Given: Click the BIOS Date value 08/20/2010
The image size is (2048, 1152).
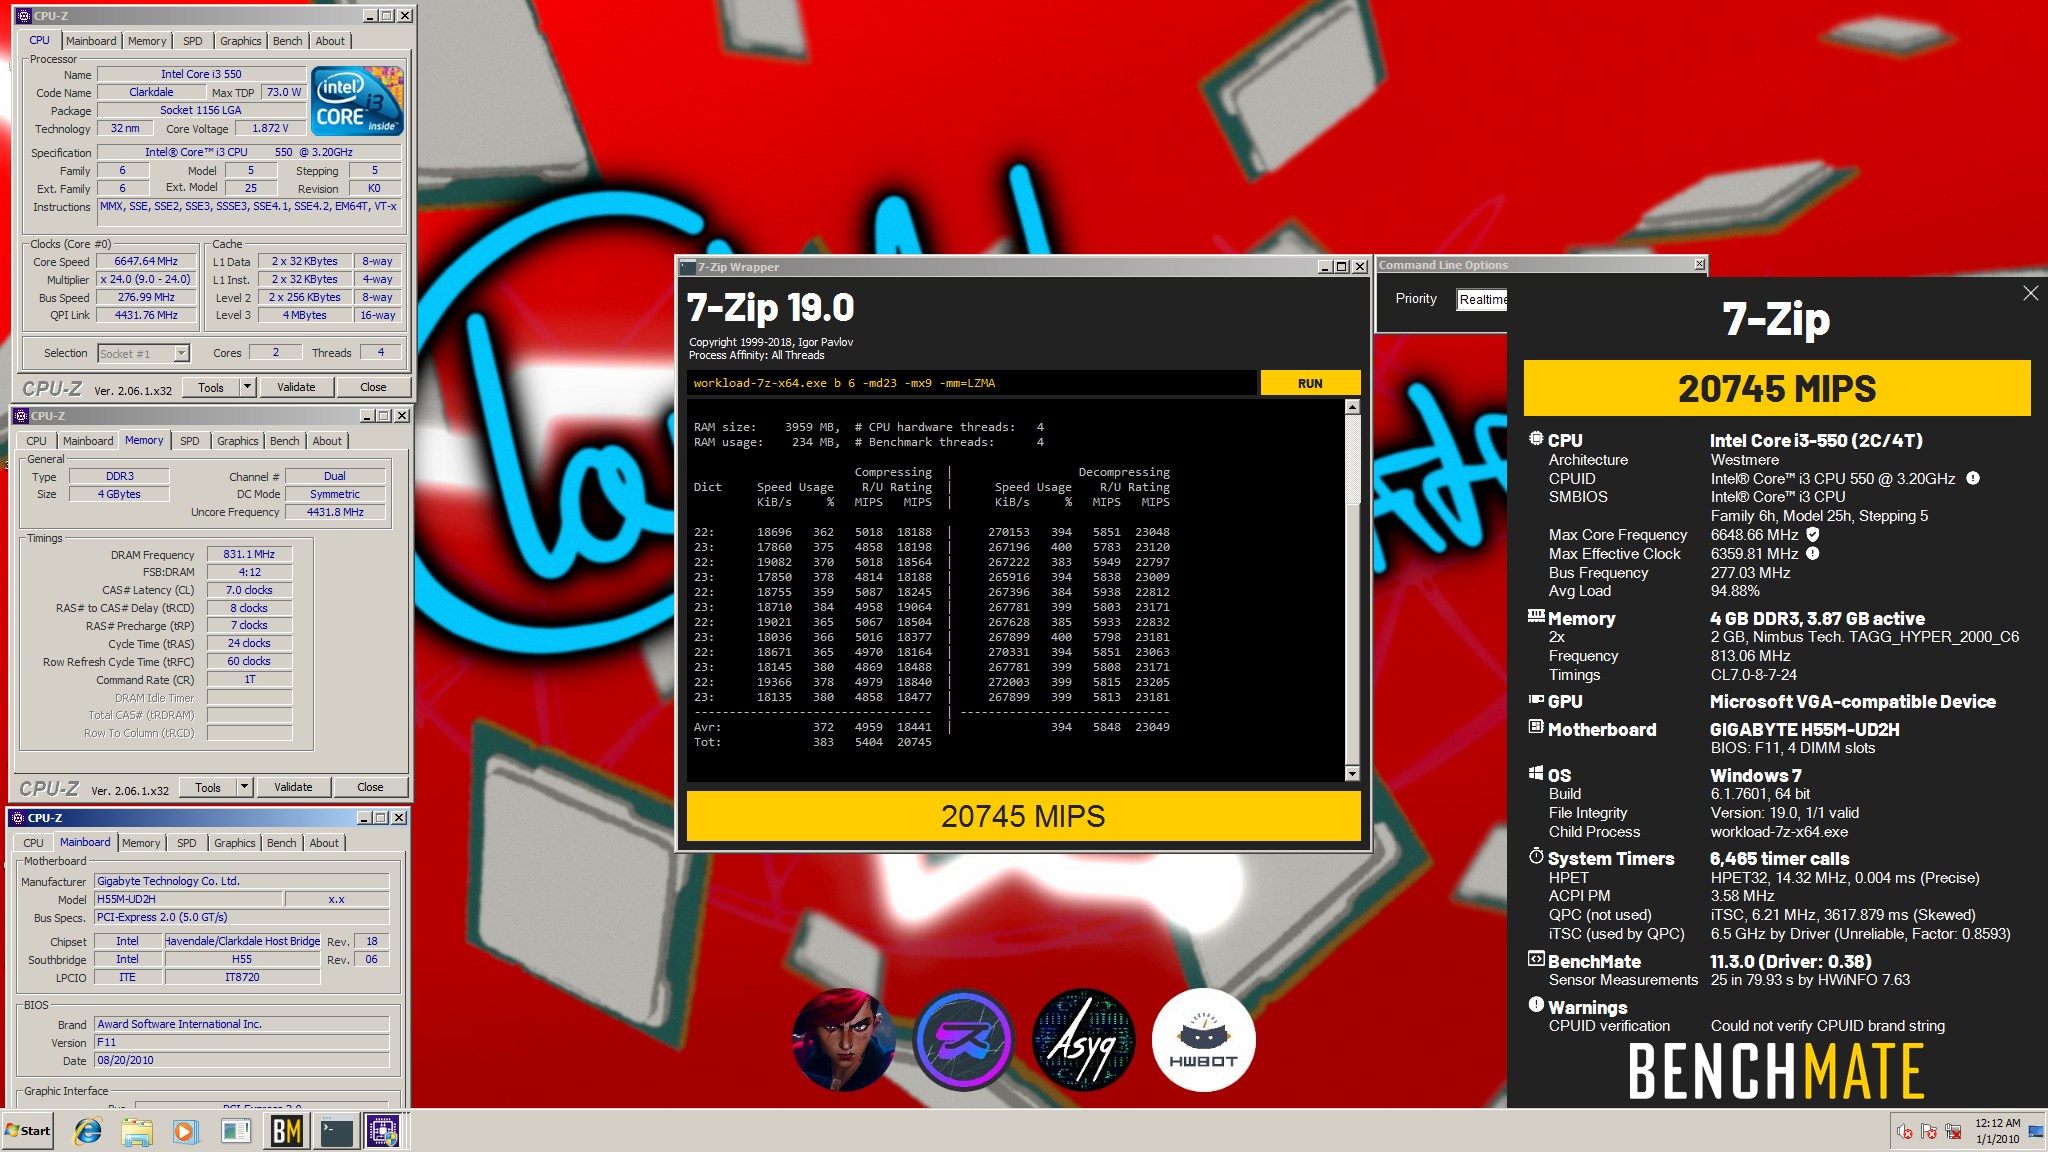Looking at the screenshot, I should [x=241, y=1060].
